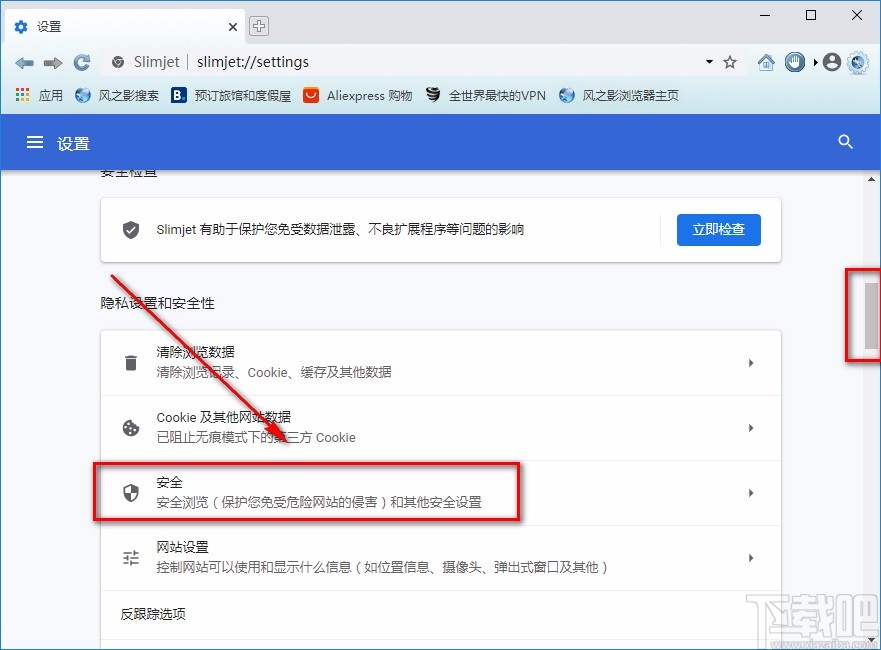Viewport: 881px width, 650px height.
Task: Reload the settings page
Action: click(x=82, y=62)
